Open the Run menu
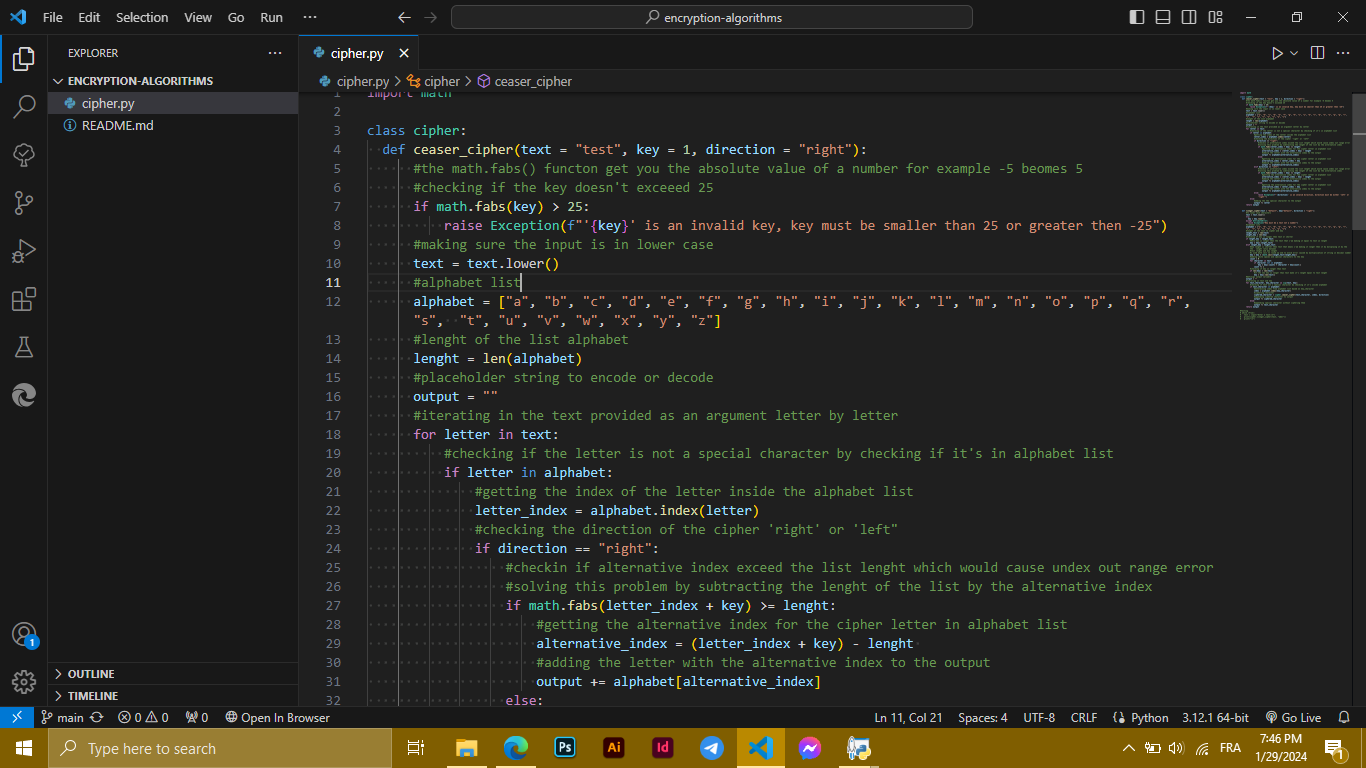 tap(271, 17)
